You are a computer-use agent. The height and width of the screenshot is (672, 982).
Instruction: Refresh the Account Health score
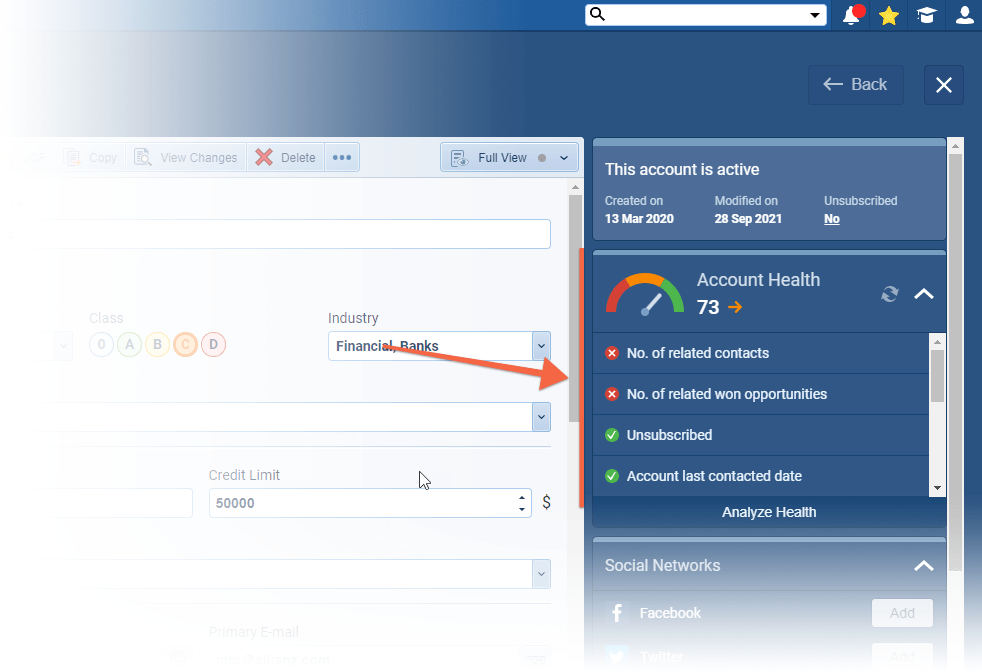(889, 294)
